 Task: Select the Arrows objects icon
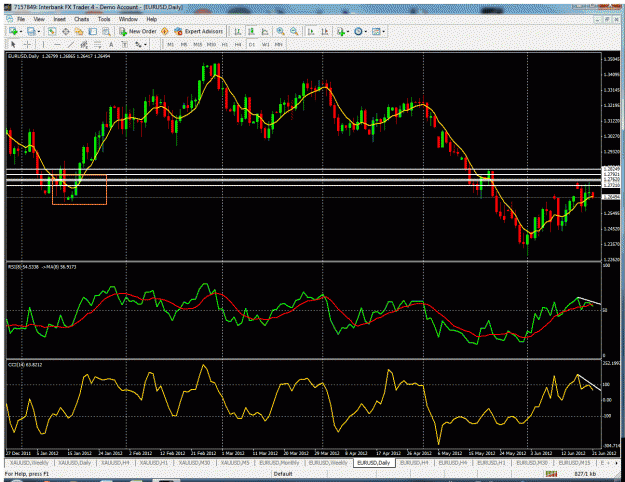(x=138, y=44)
